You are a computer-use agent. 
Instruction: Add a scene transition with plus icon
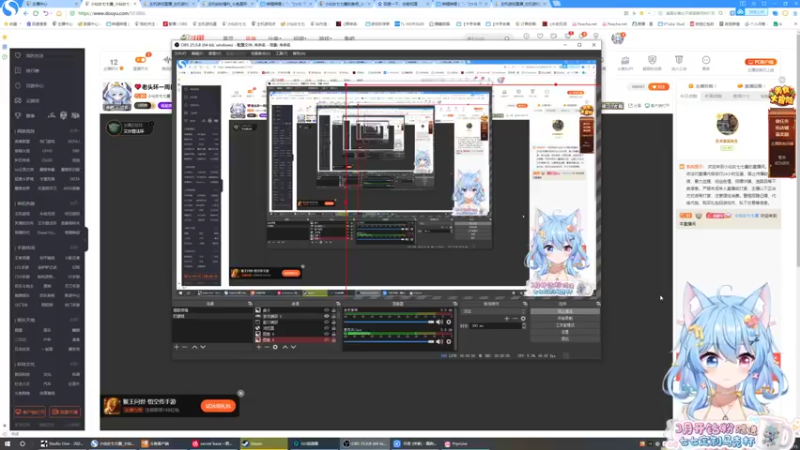(x=507, y=318)
